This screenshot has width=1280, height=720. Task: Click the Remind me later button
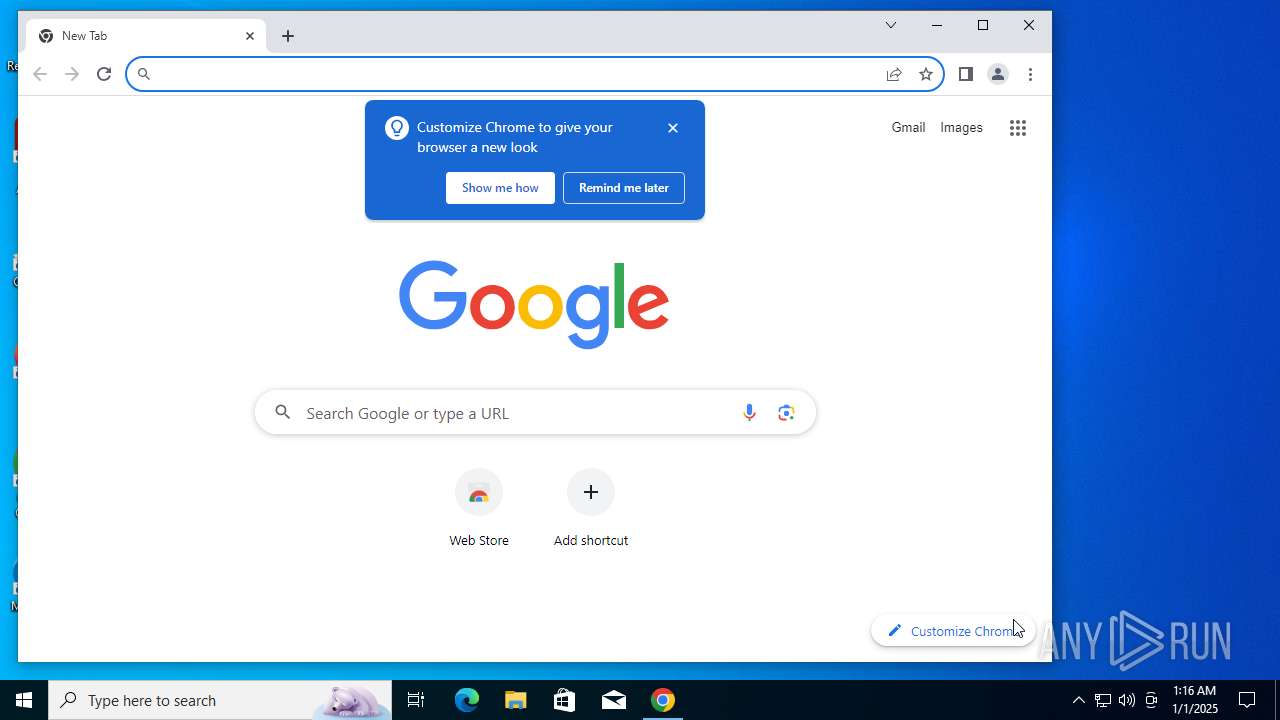(624, 188)
